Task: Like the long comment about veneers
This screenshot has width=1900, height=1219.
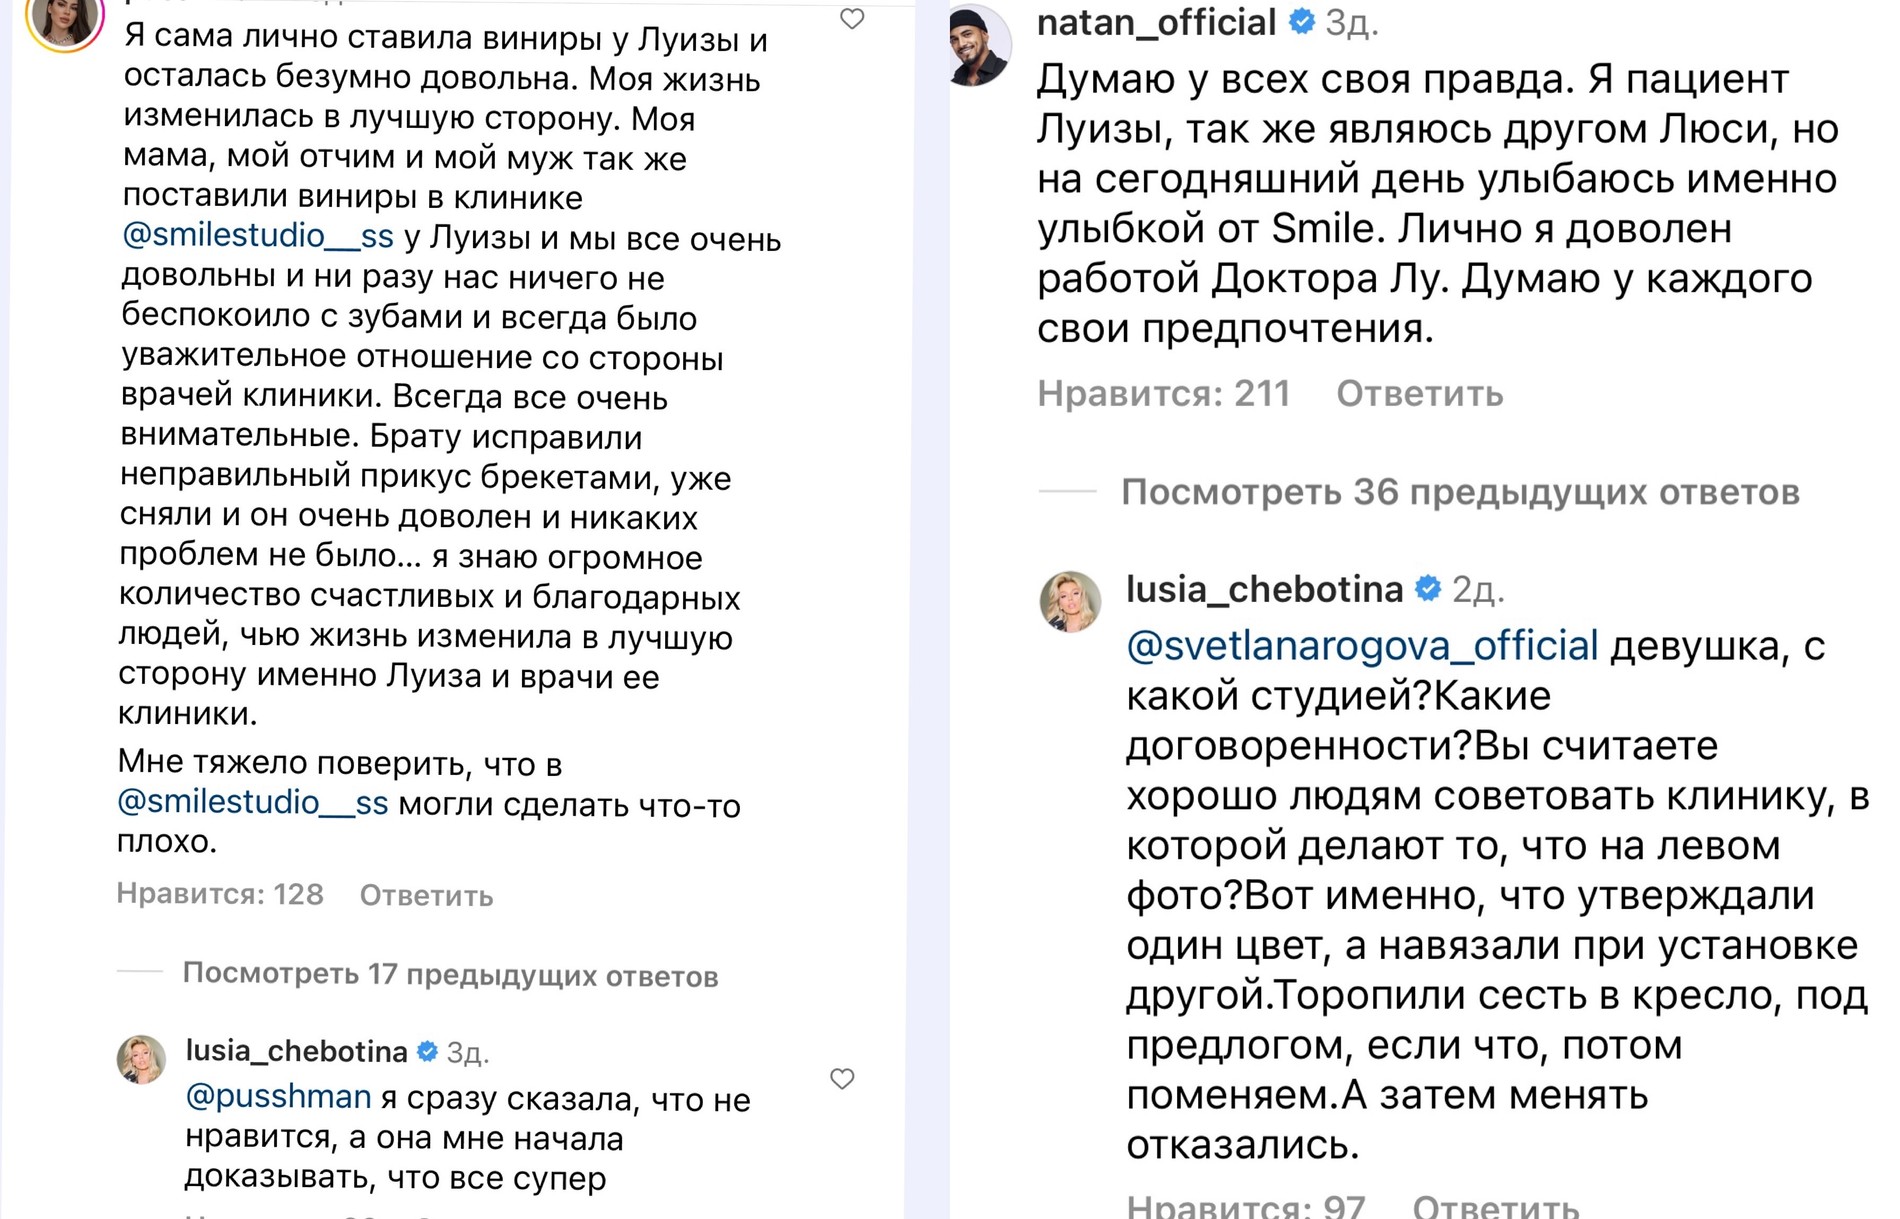Action: pos(852,19)
